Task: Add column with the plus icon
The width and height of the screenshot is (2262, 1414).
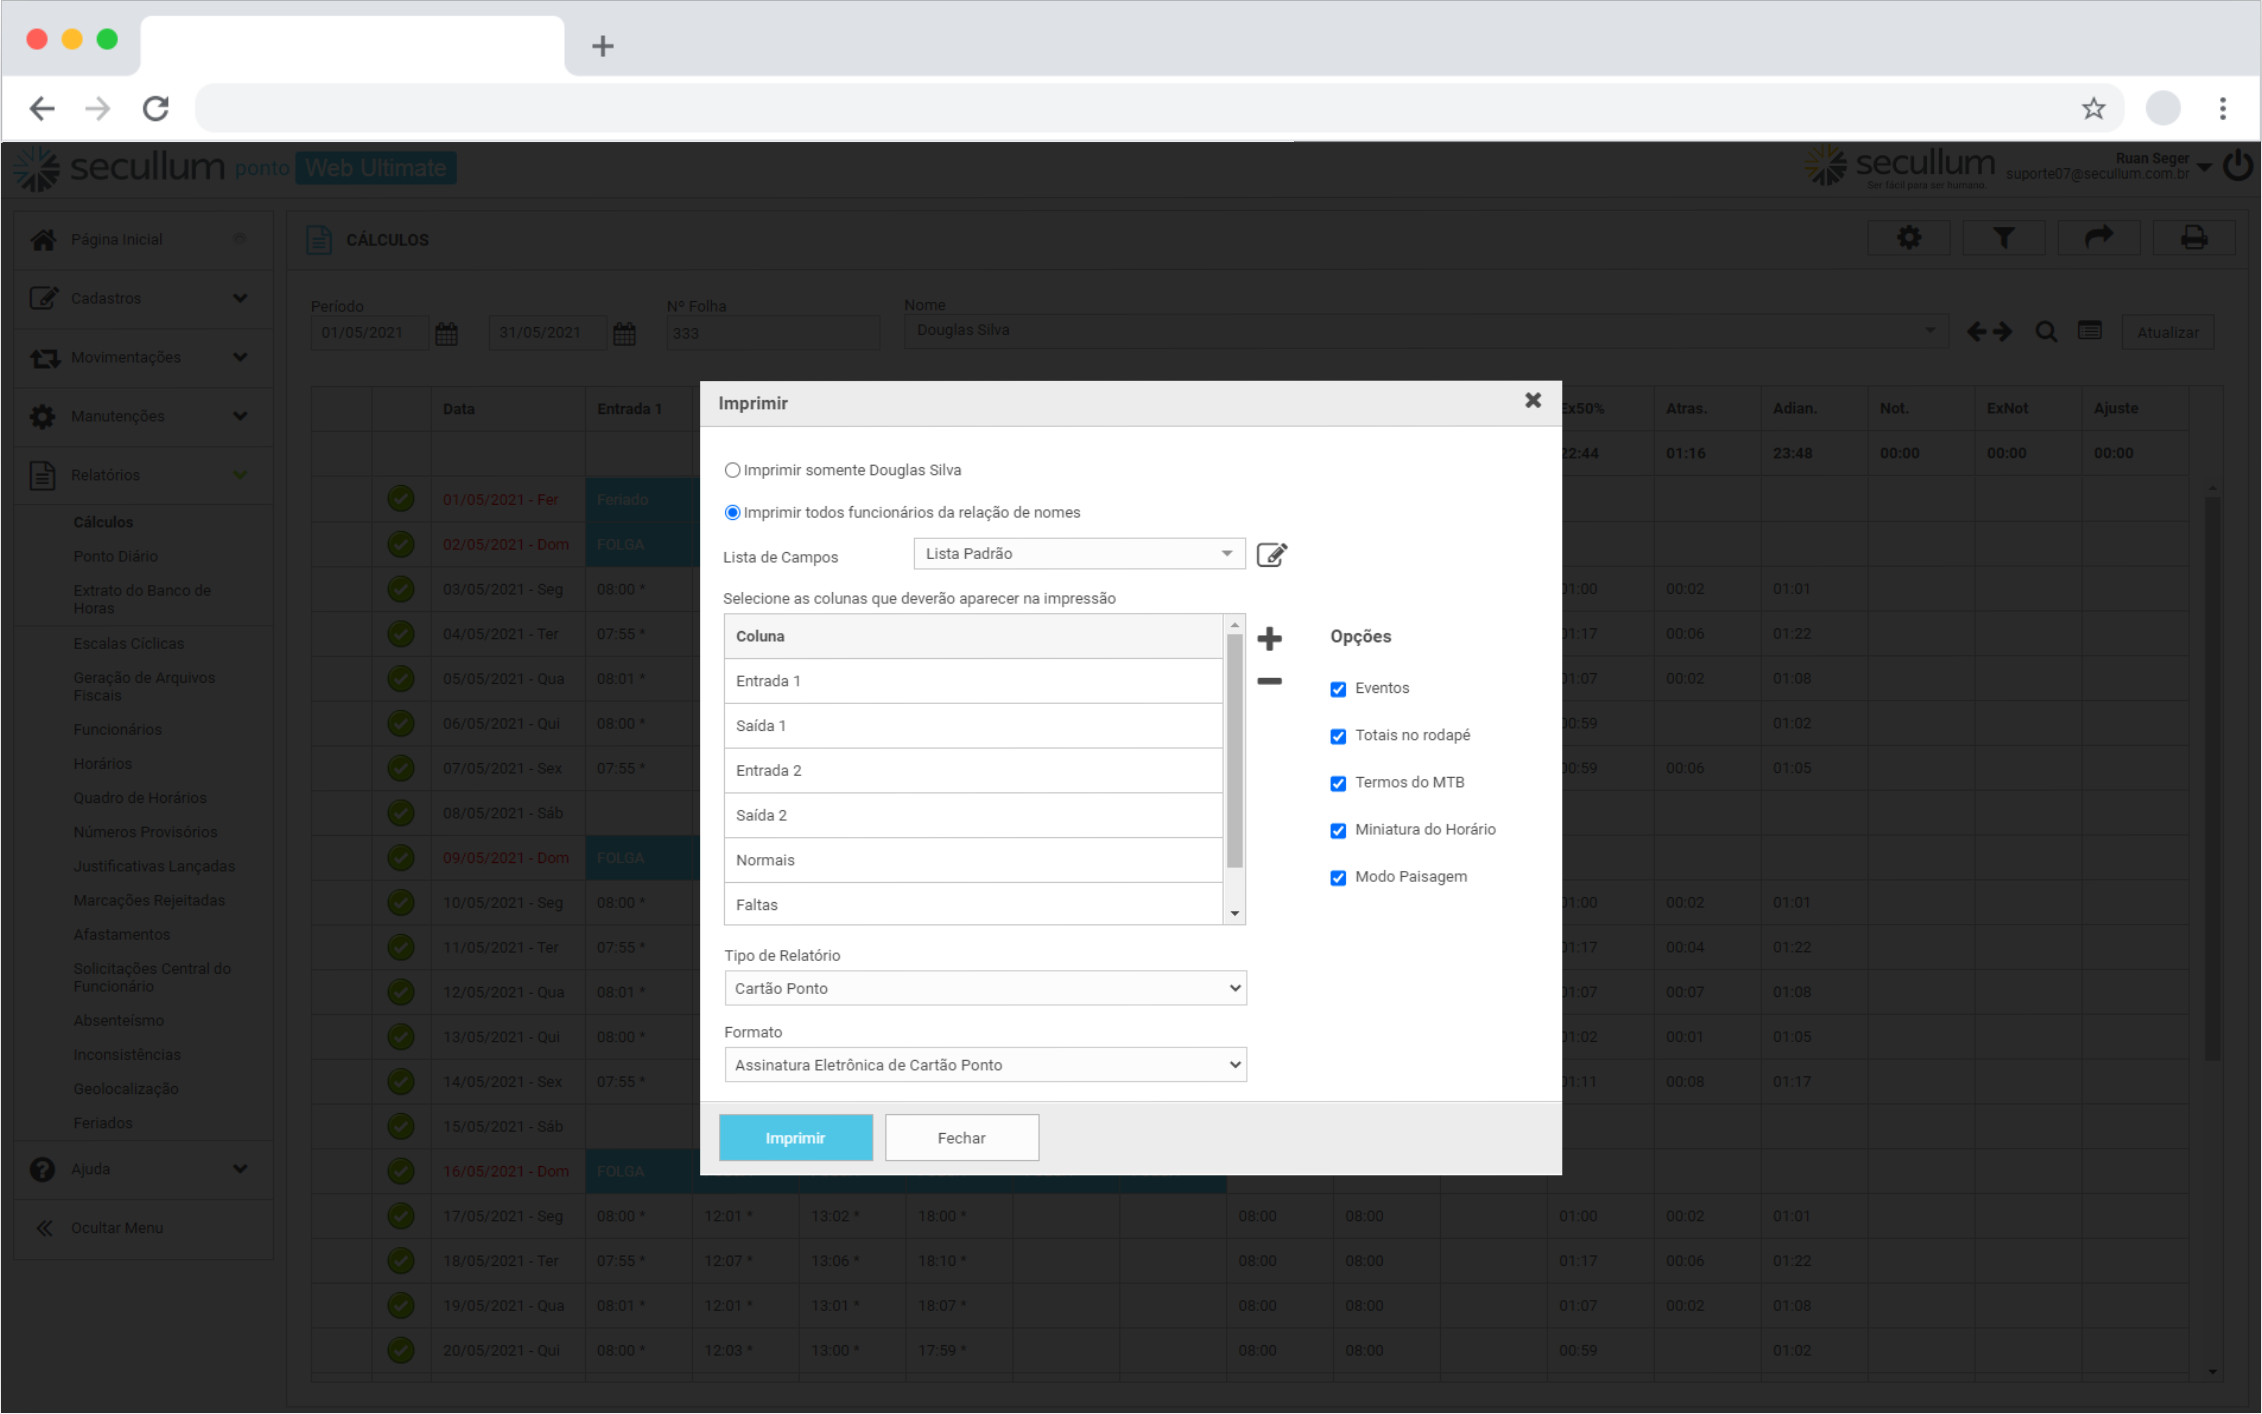Action: pyautogui.click(x=1269, y=638)
